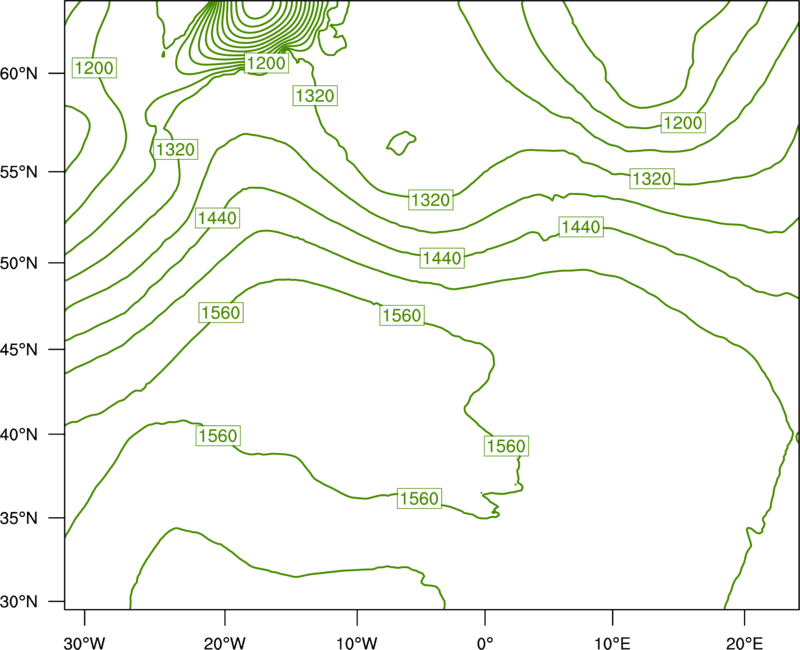
Task: Select the 1200 contour label near 15°E
Action: coord(683,123)
